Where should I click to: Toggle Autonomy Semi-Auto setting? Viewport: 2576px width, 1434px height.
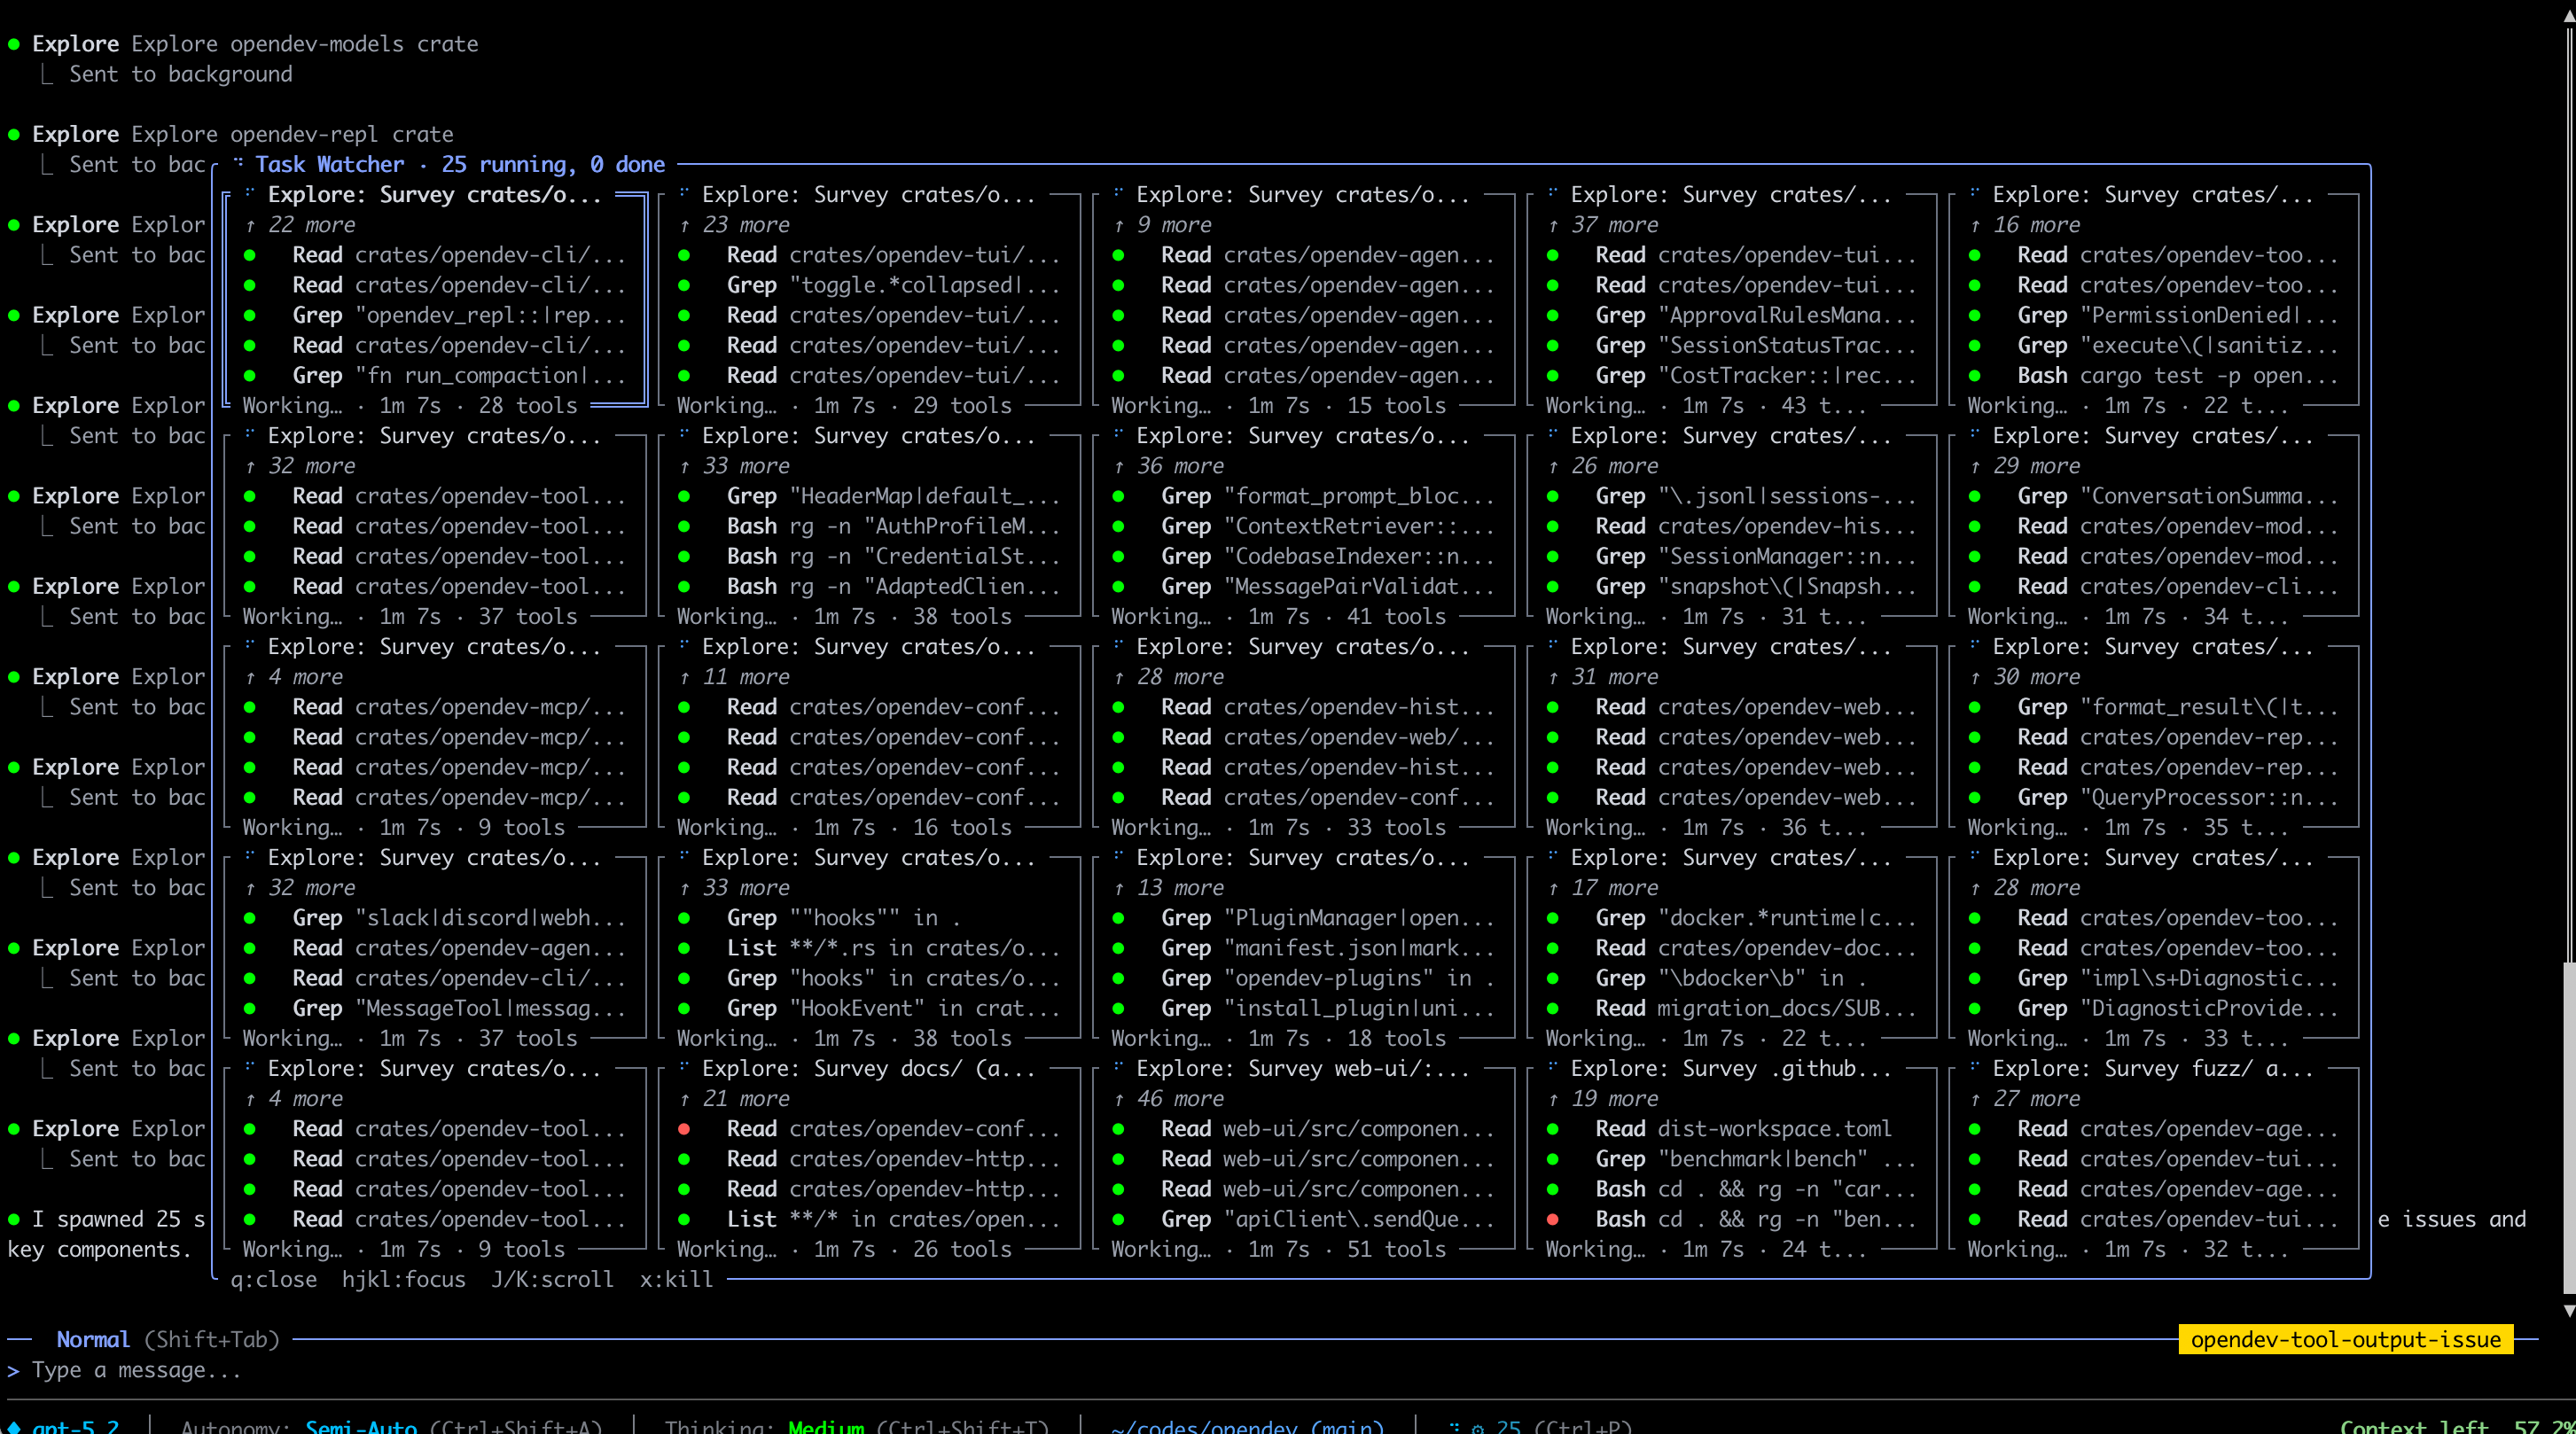coord(361,1427)
